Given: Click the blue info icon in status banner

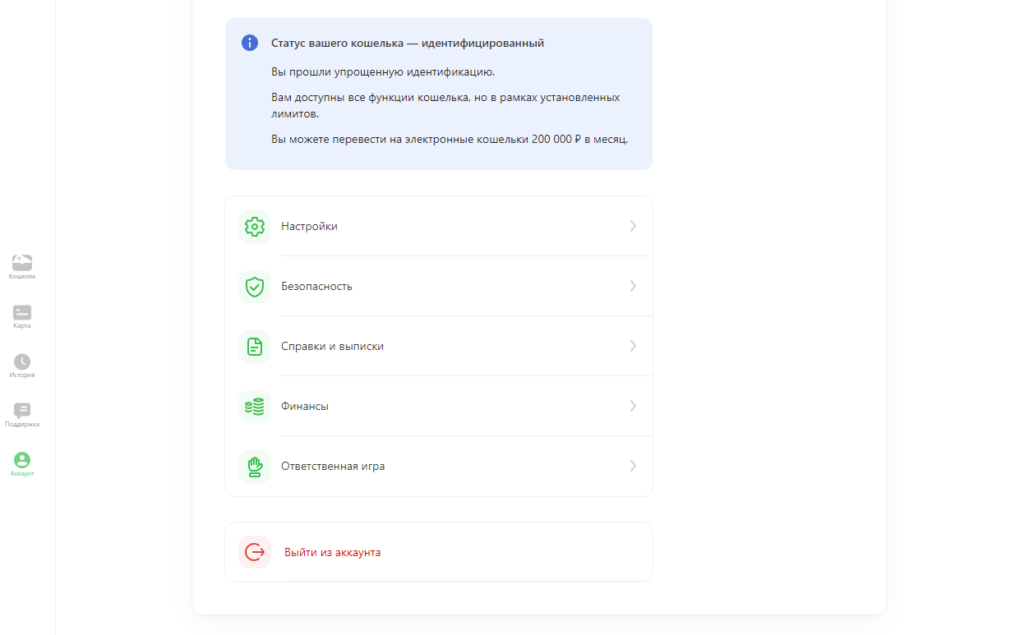Looking at the screenshot, I should pyautogui.click(x=249, y=42).
